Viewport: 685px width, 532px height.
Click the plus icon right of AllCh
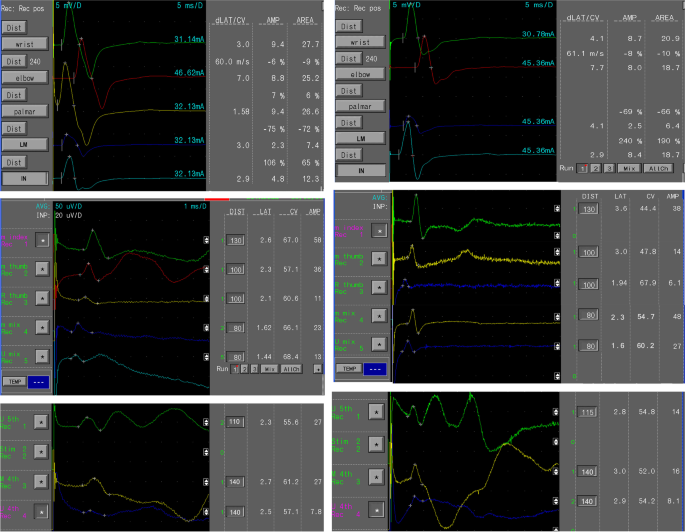[318, 369]
